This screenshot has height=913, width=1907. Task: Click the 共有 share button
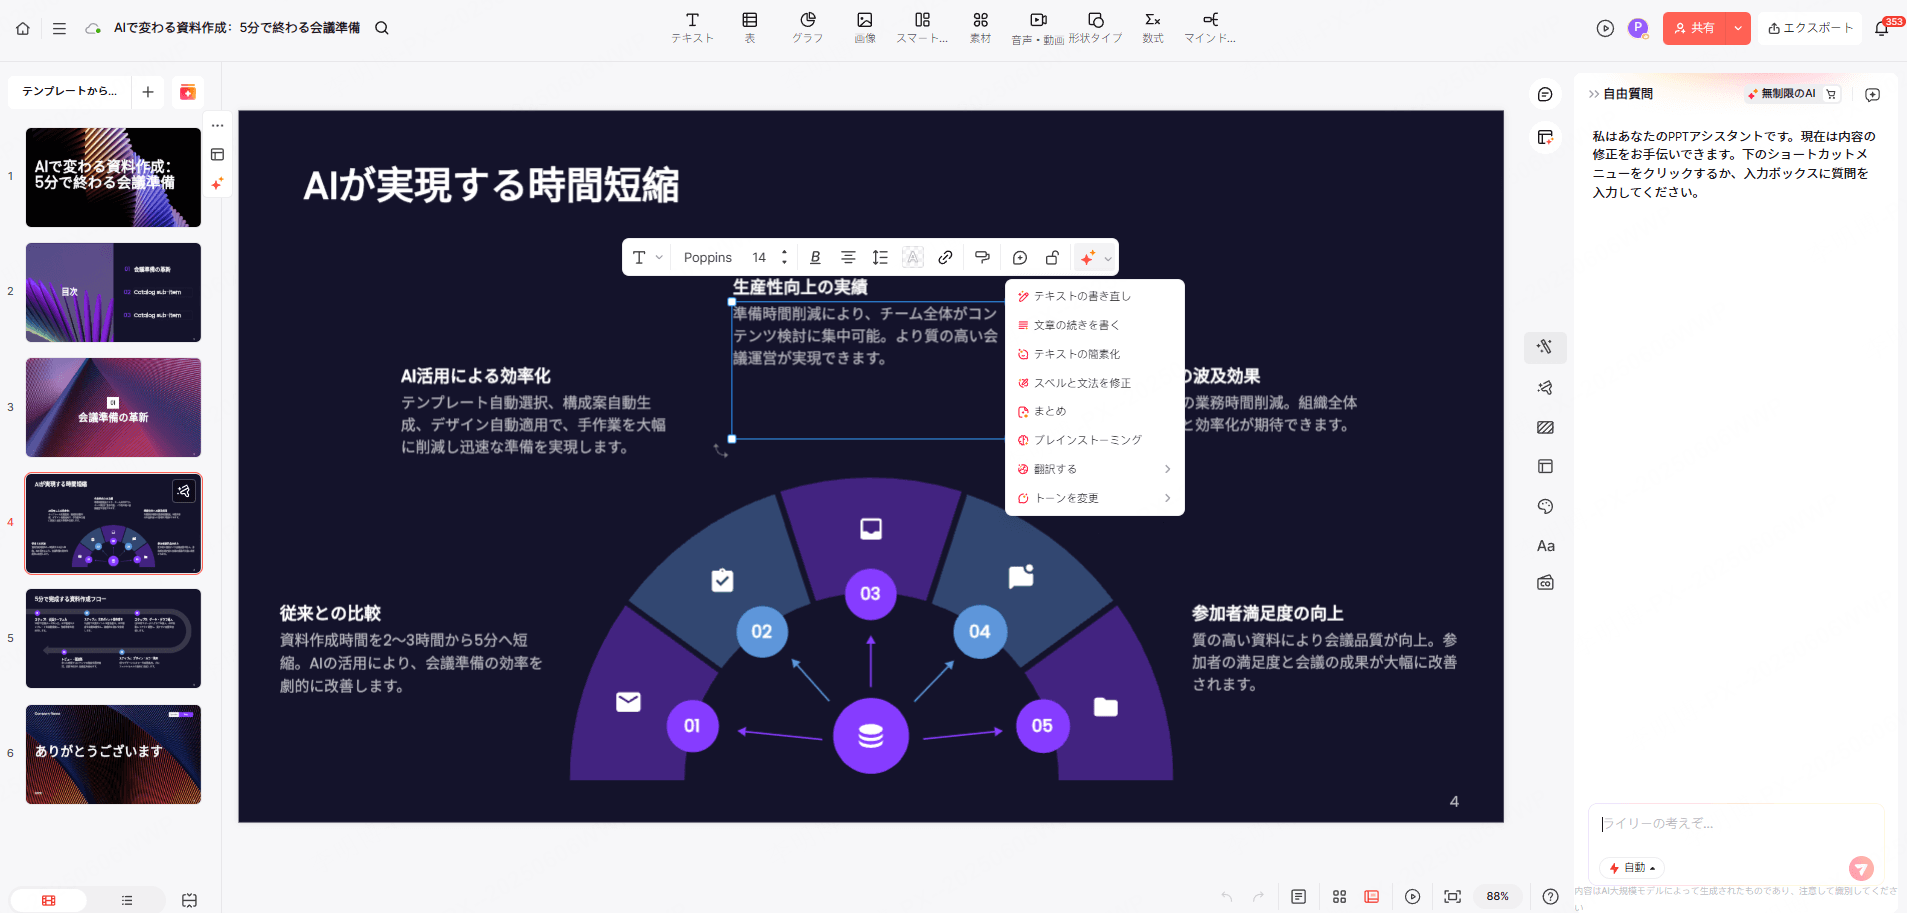pyautogui.click(x=1700, y=28)
